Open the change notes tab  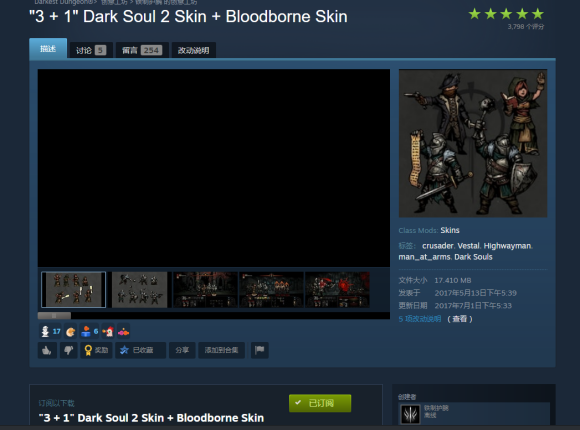coord(193,50)
